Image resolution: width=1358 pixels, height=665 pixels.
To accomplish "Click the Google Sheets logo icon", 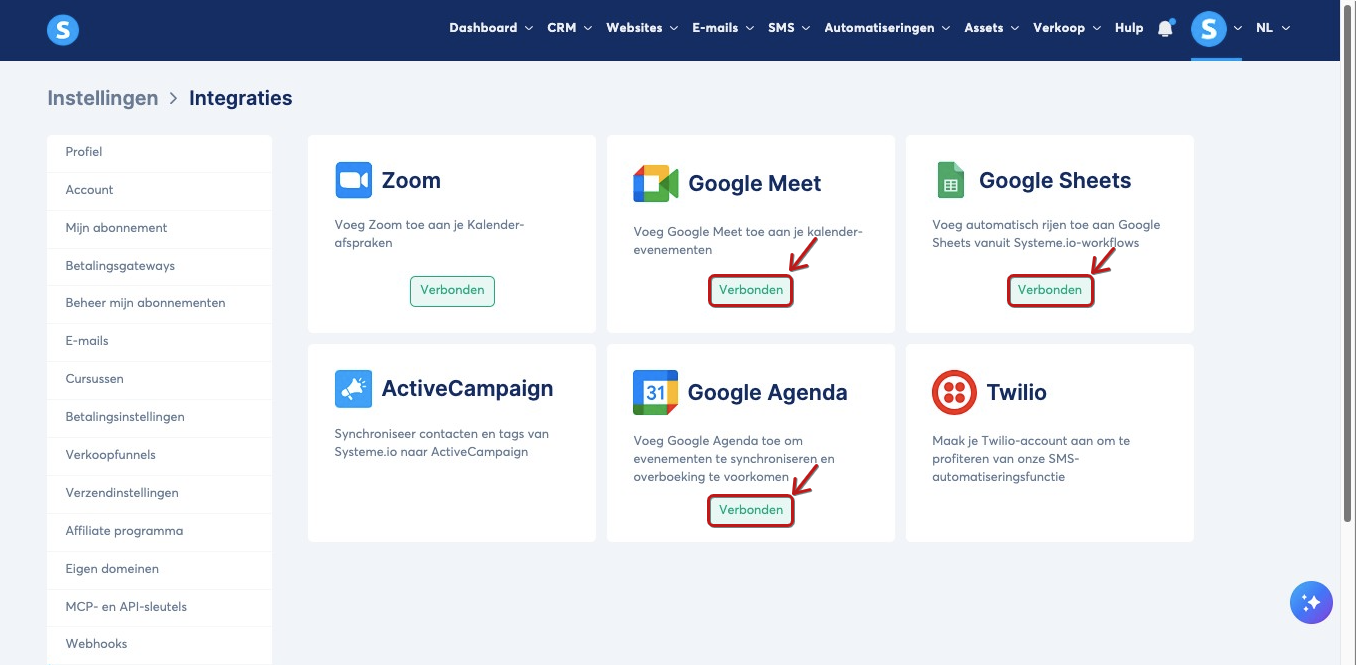I will (950, 180).
